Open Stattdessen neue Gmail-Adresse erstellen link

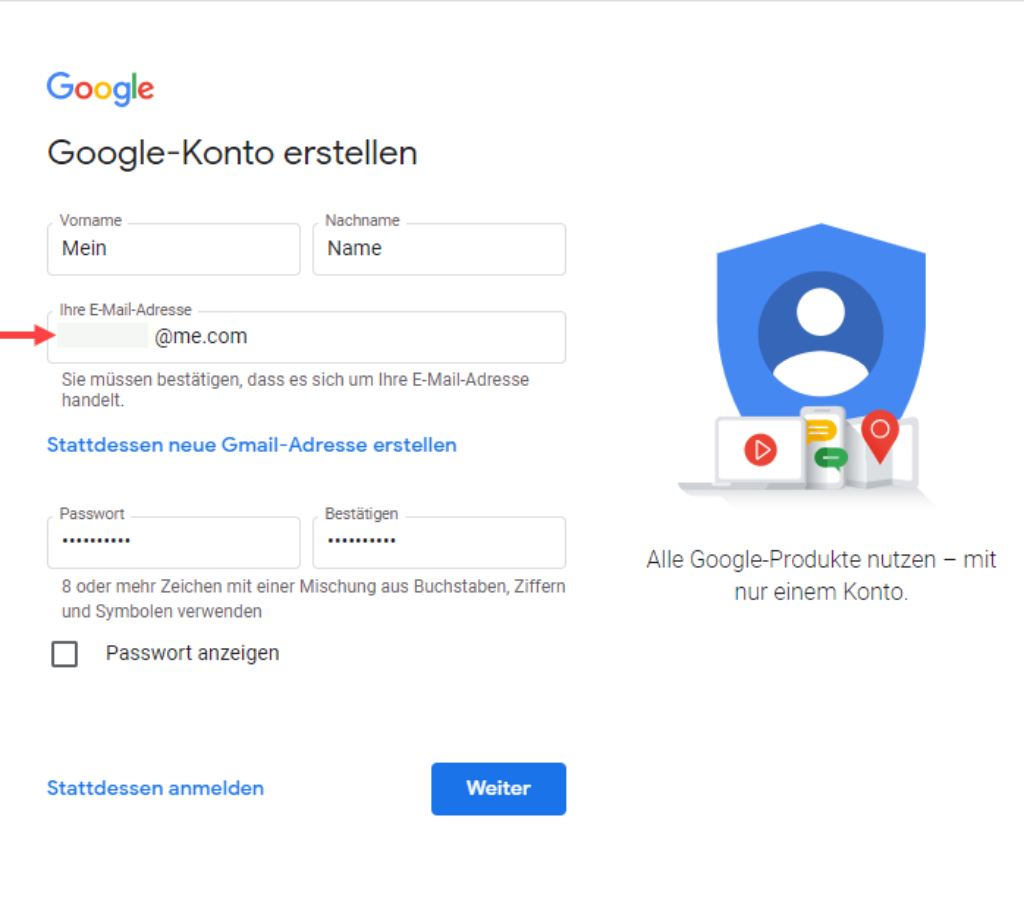252,445
